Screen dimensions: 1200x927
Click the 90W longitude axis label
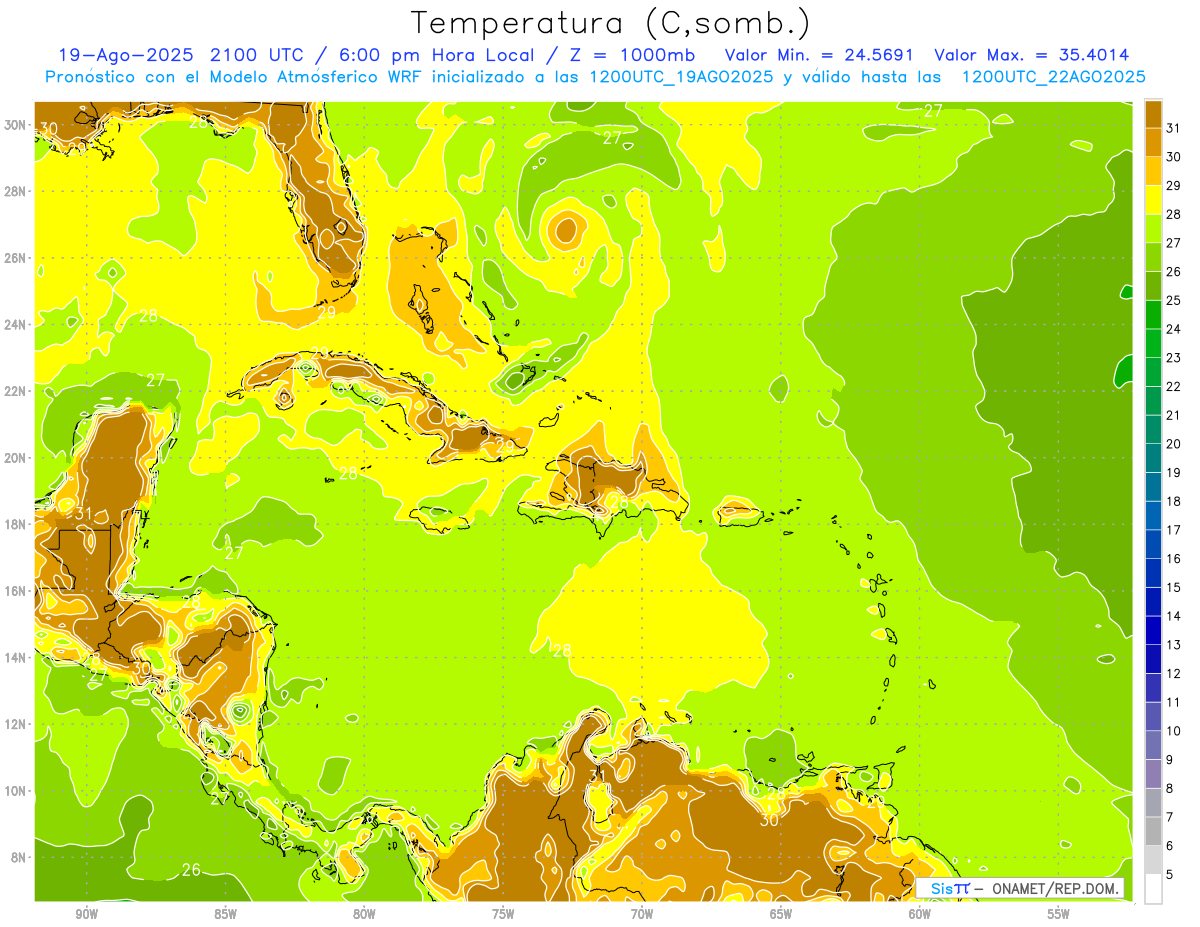tap(87, 914)
